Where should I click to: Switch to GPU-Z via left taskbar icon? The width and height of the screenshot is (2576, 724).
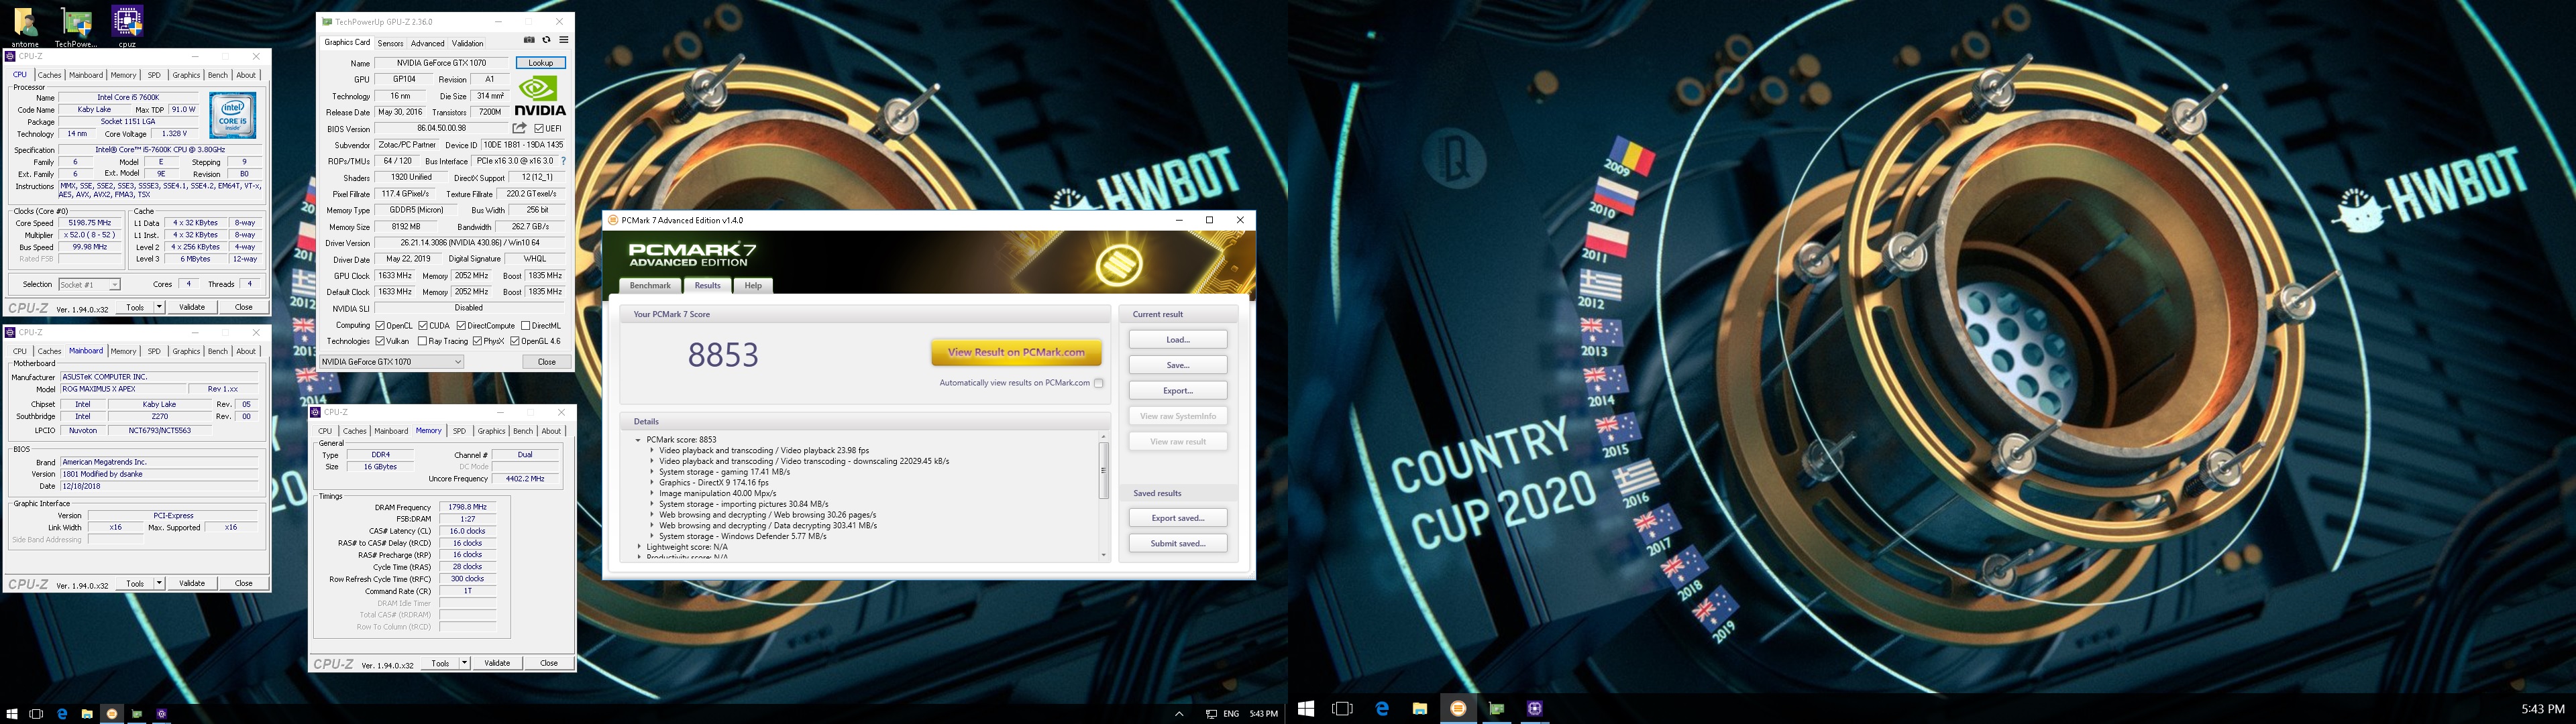tap(137, 714)
